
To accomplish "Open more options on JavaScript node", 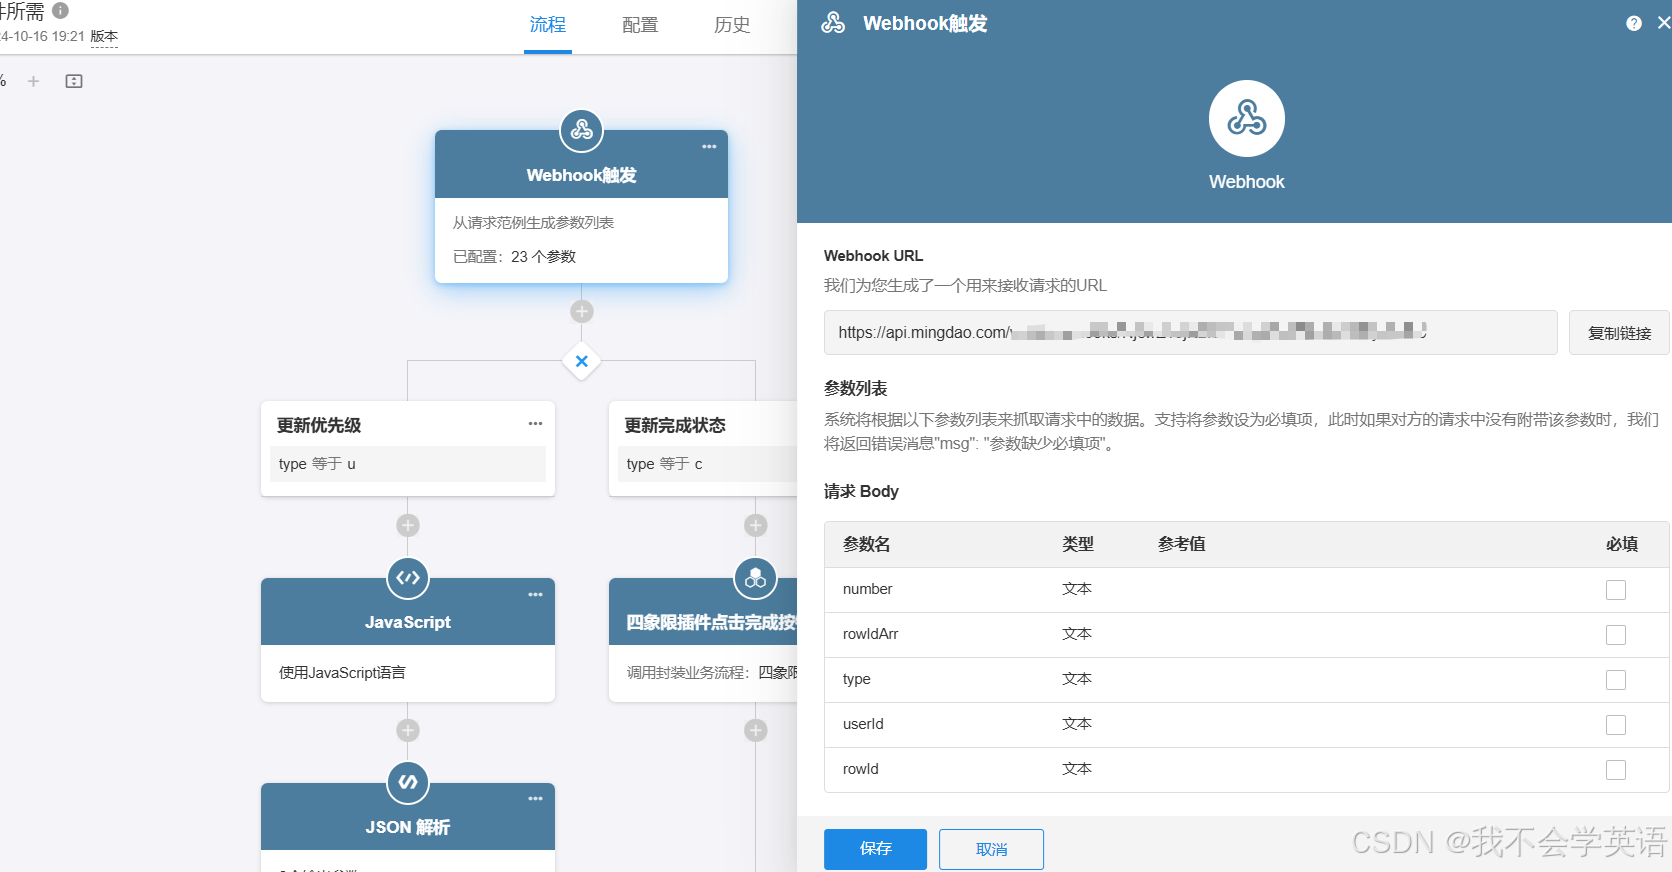I will coord(535,595).
